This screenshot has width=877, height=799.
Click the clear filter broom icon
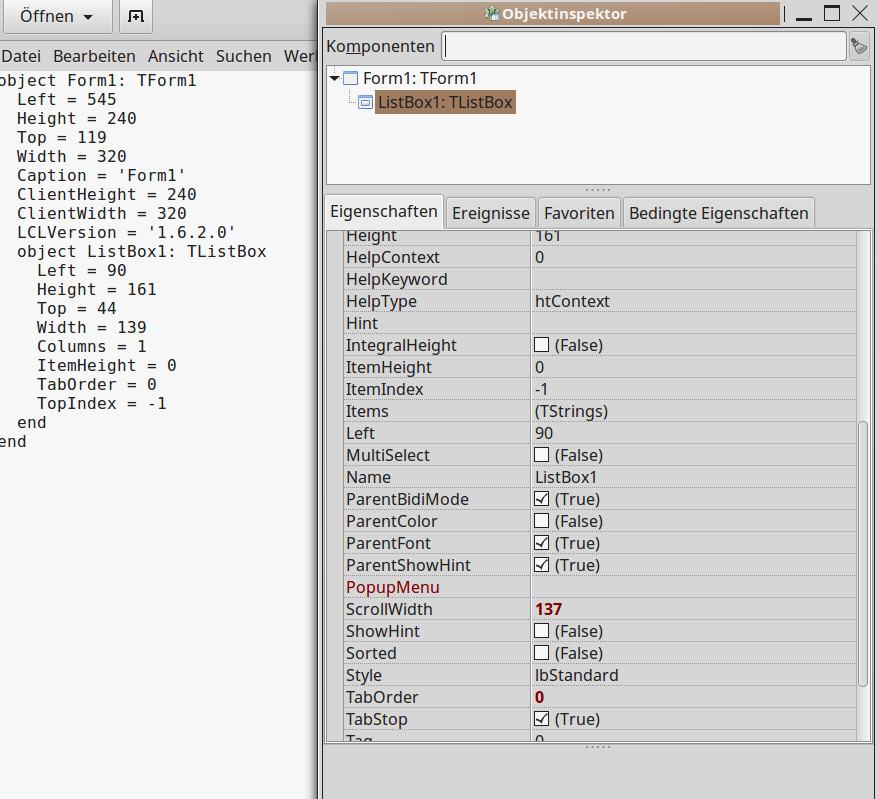point(858,46)
